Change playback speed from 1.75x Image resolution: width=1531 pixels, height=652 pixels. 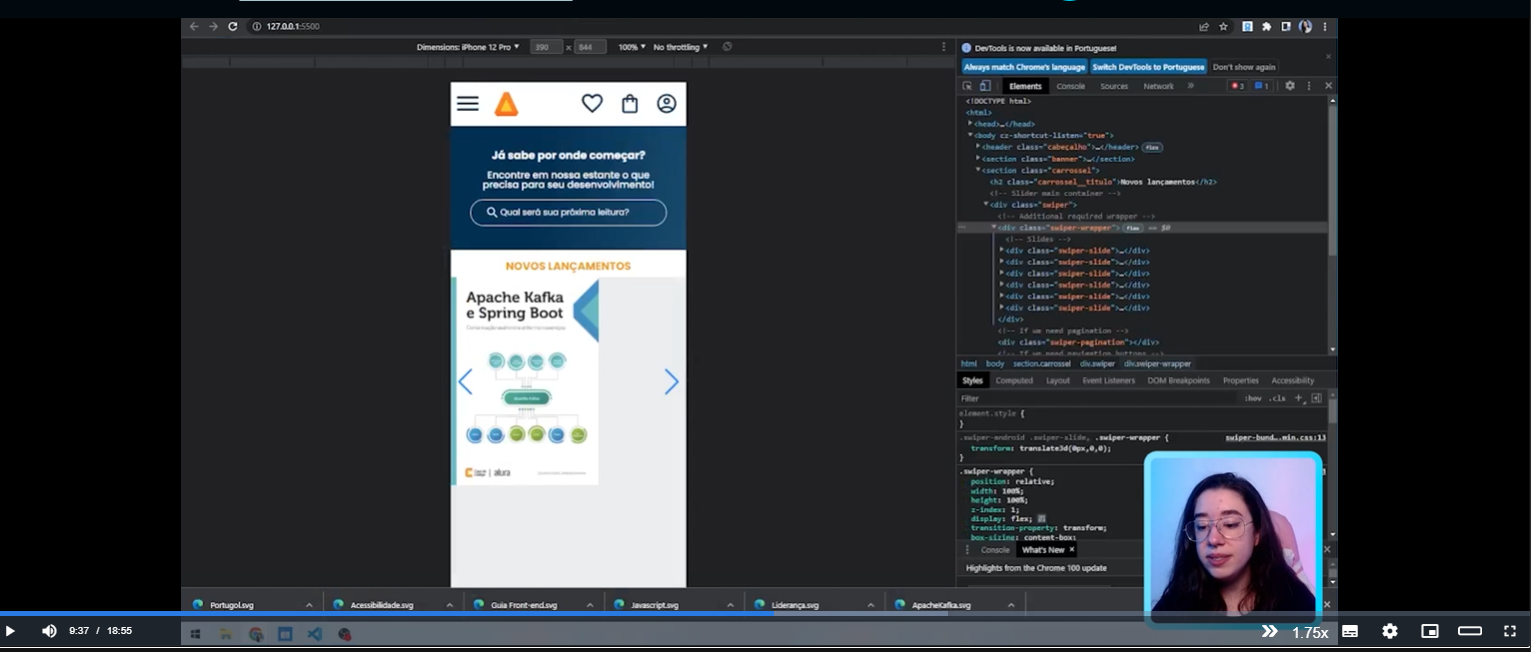click(1310, 632)
